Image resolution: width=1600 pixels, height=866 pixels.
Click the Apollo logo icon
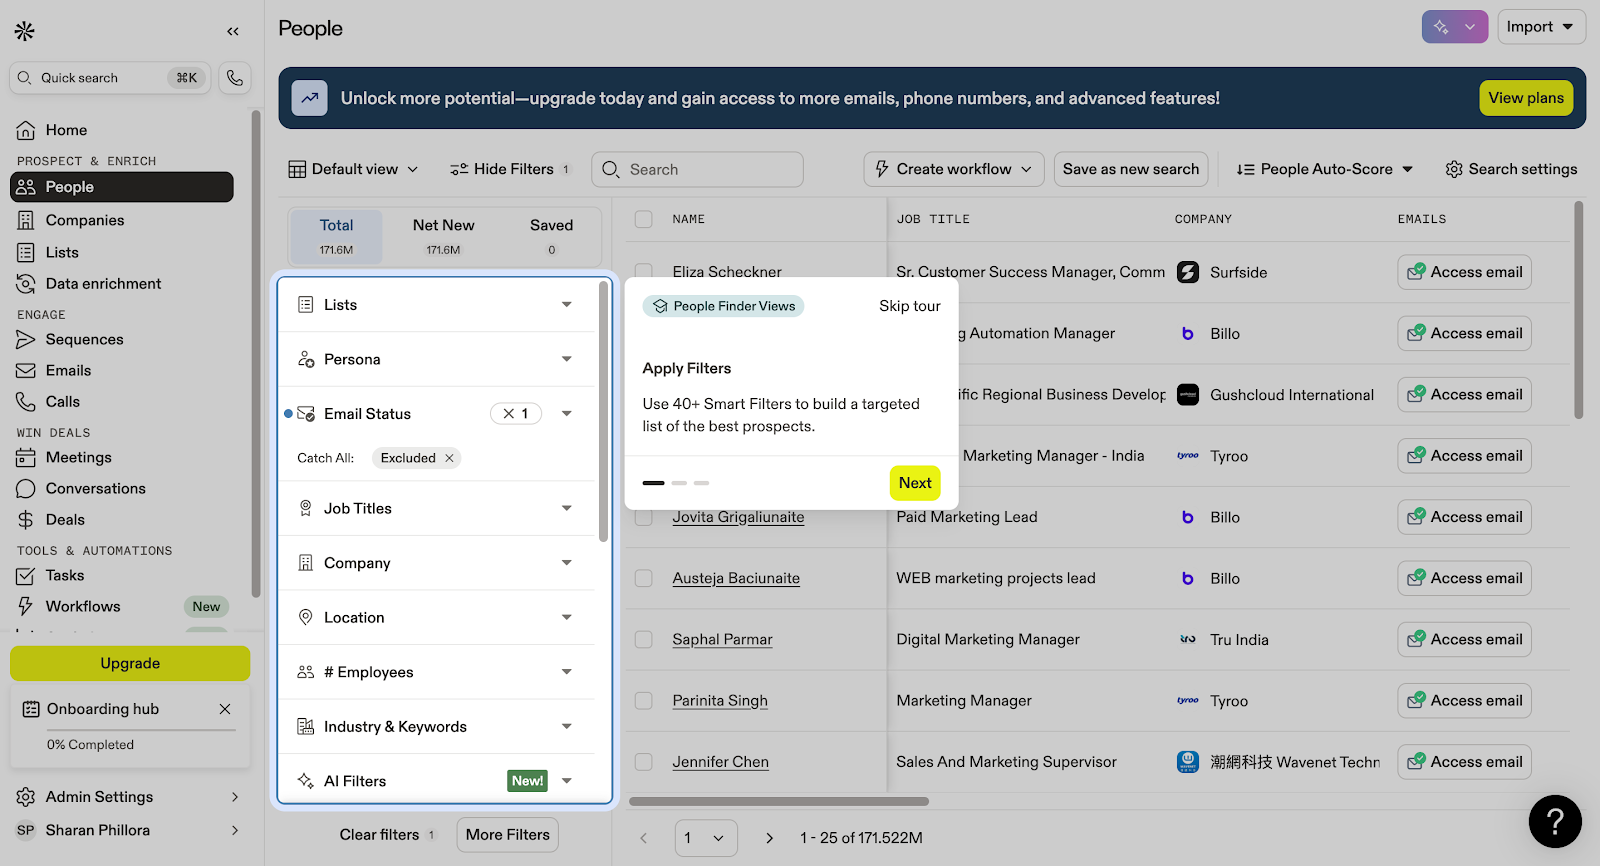point(25,31)
